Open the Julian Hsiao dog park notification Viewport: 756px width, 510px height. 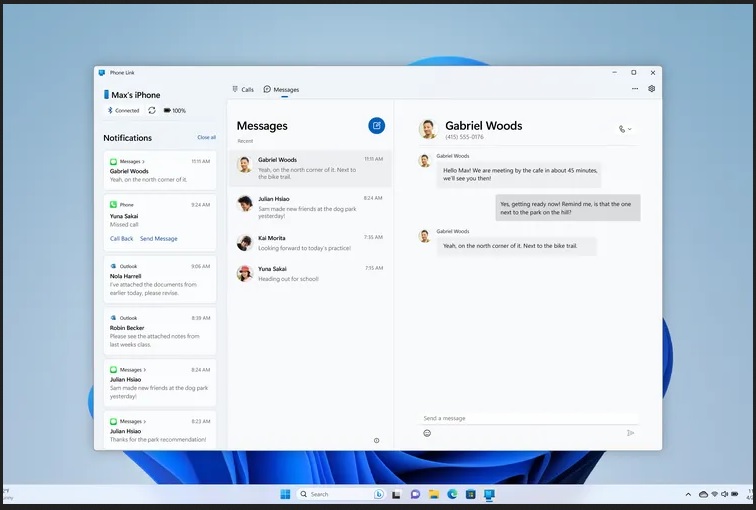pos(160,383)
